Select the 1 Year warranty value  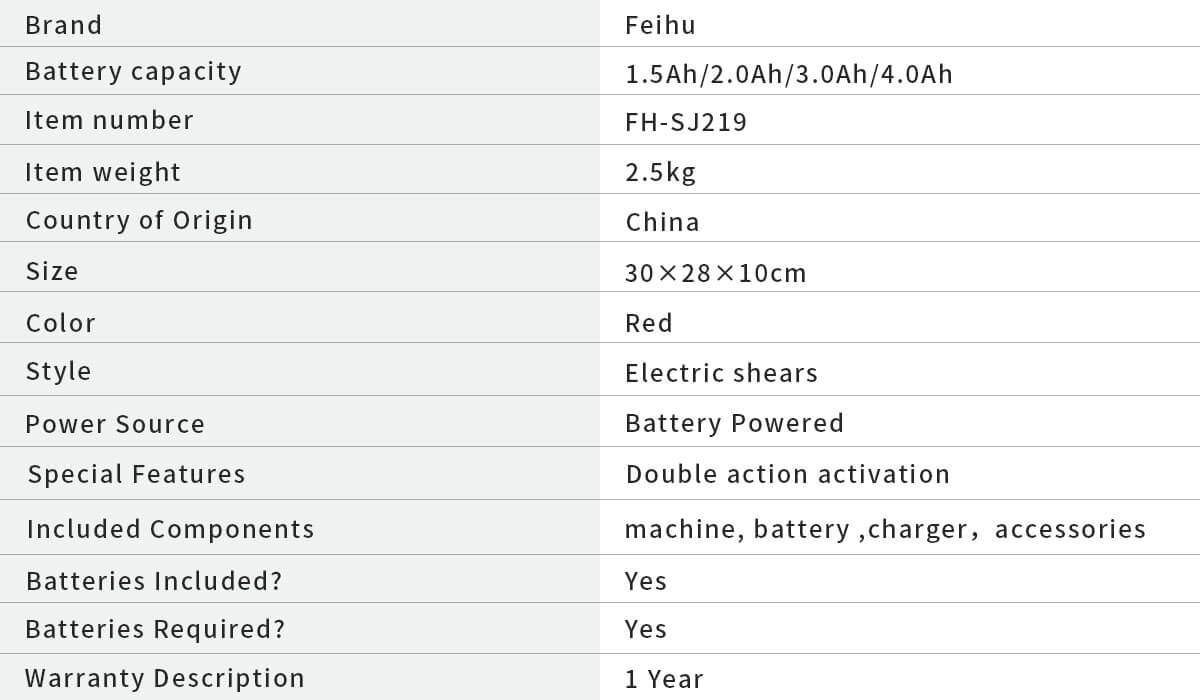(664, 679)
